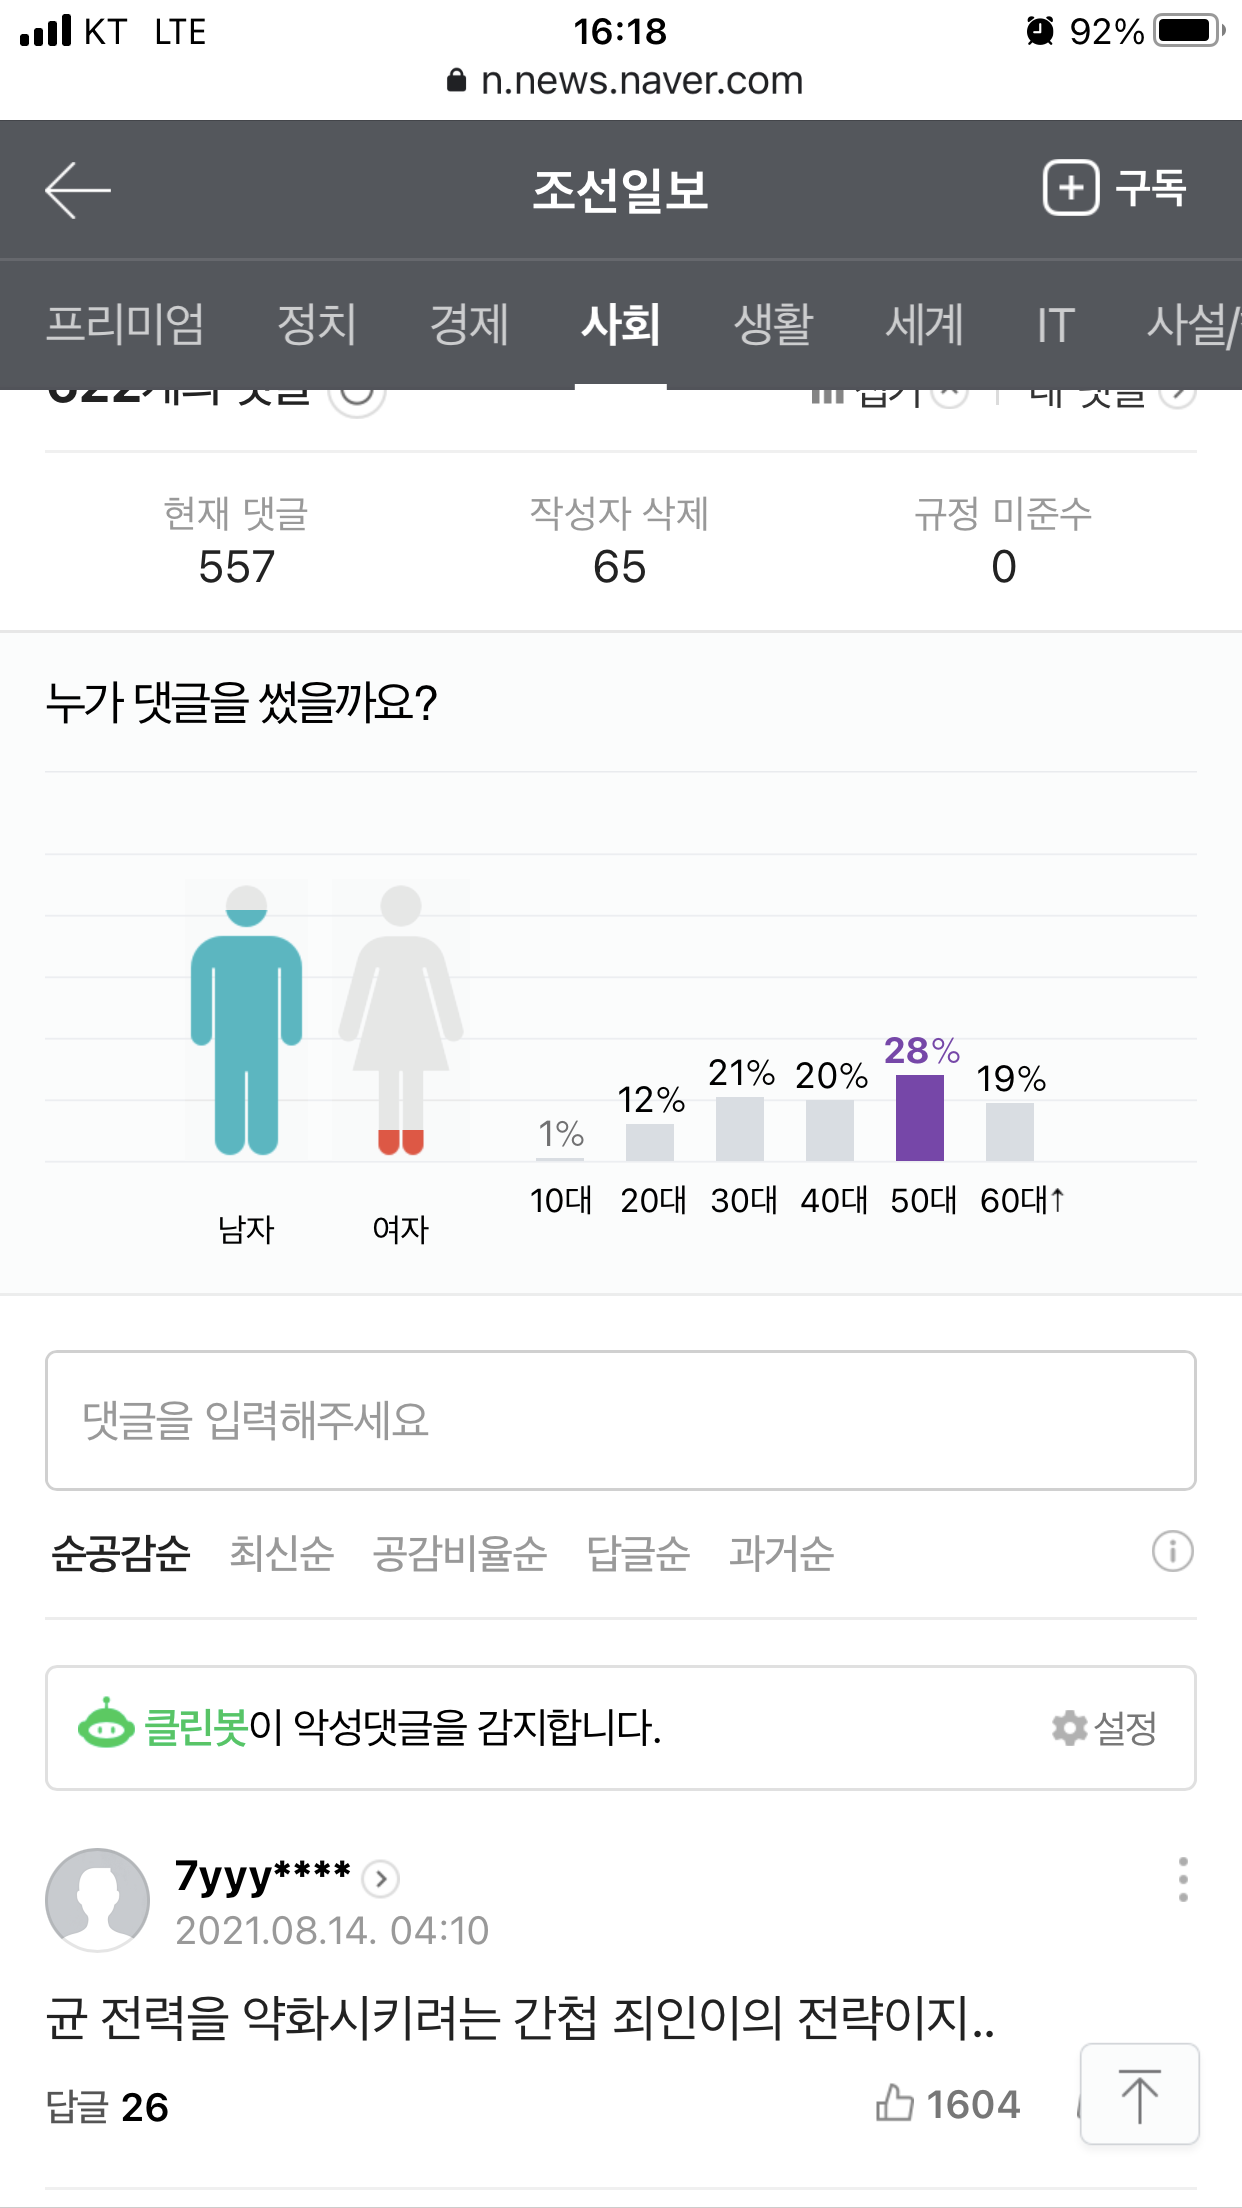The image size is (1242, 2208).
Task: Focus the 댓글을 입력해주세요 comment field
Action: coord(620,1420)
